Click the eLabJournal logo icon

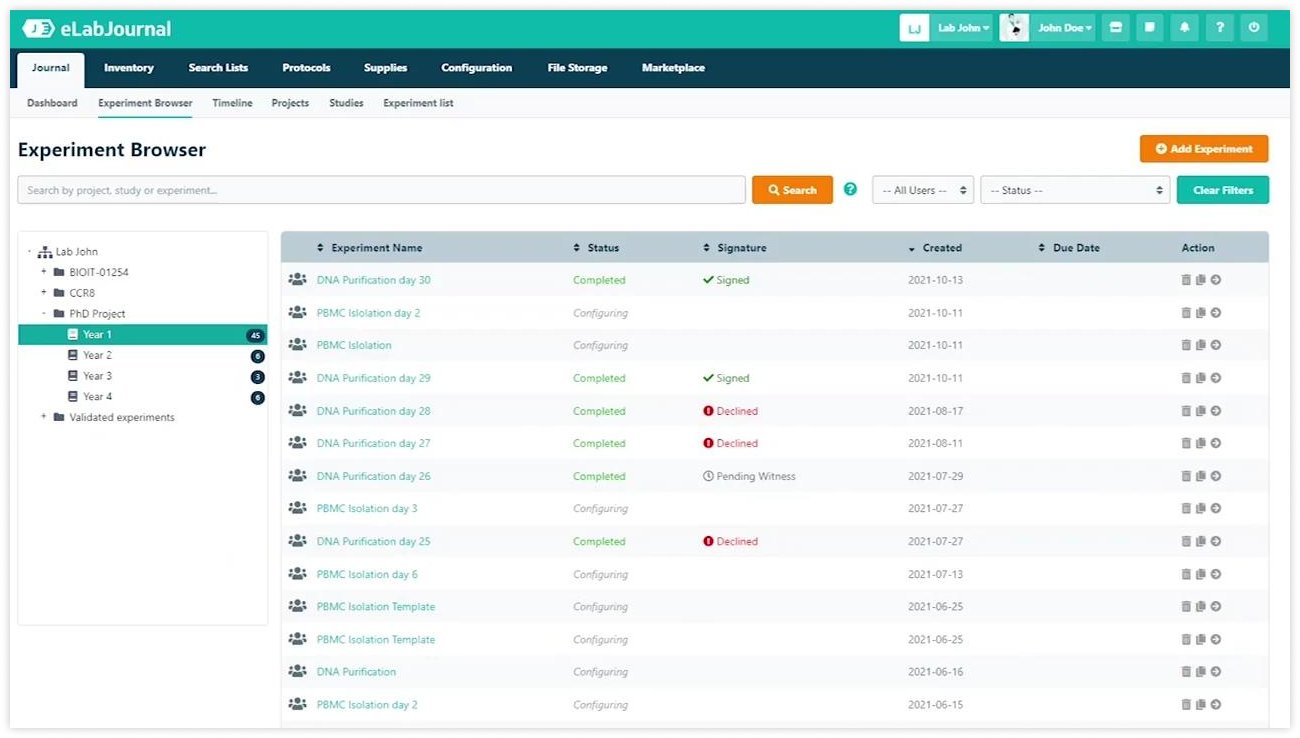(x=40, y=27)
